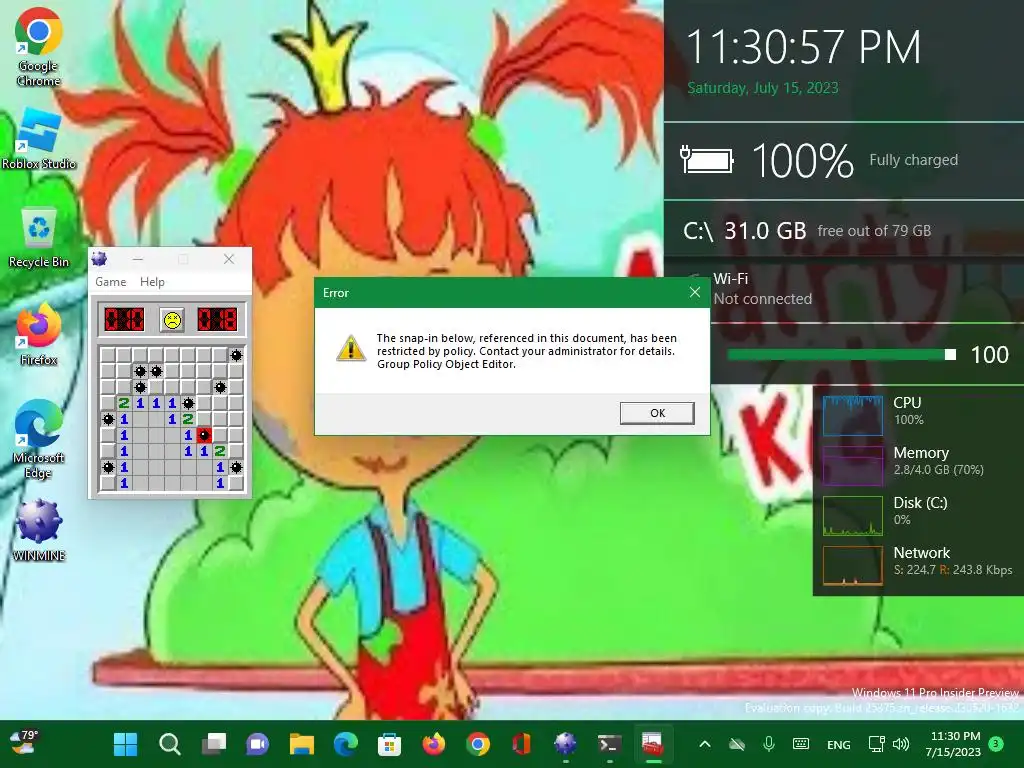This screenshot has height=768, width=1024.
Task: Switch to Minesweeper on taskbar
Action: point(566,744)
